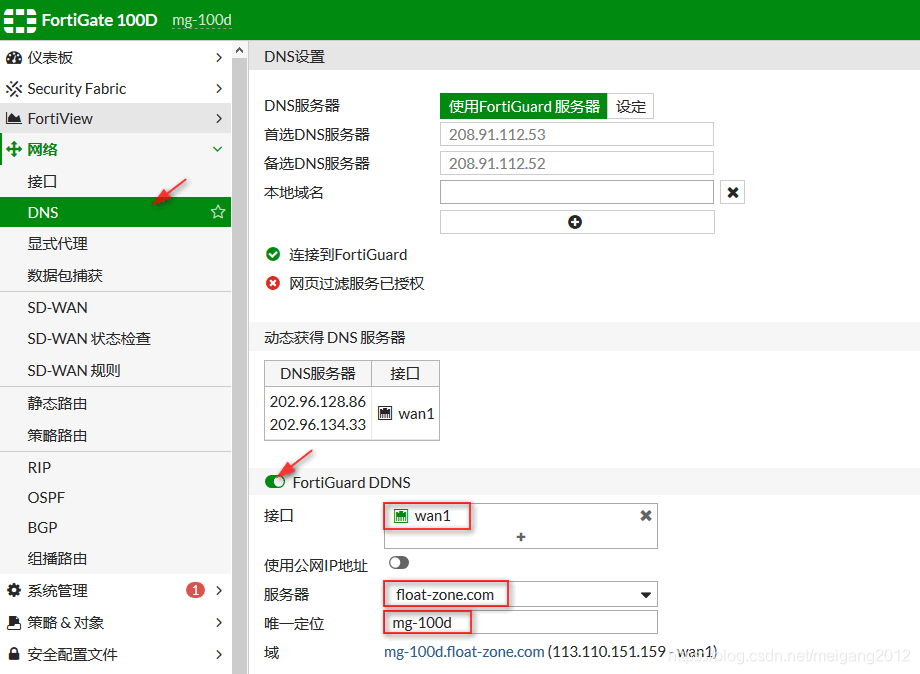The image size is (920, 674).
Task: Click the 首选DNS服务器 field
Action: pyautogui.click(x=577, y=134)
